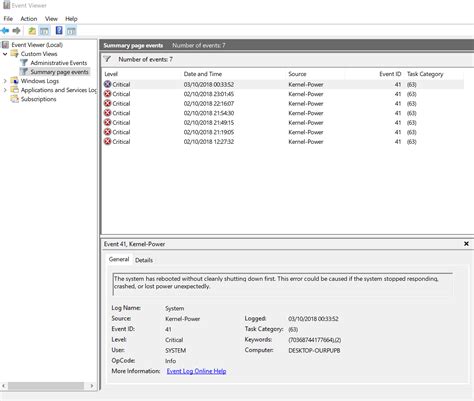This screenshot has height=401, width=474.
Task: Sort by the Task Category column header
Action: click(425, 74)
